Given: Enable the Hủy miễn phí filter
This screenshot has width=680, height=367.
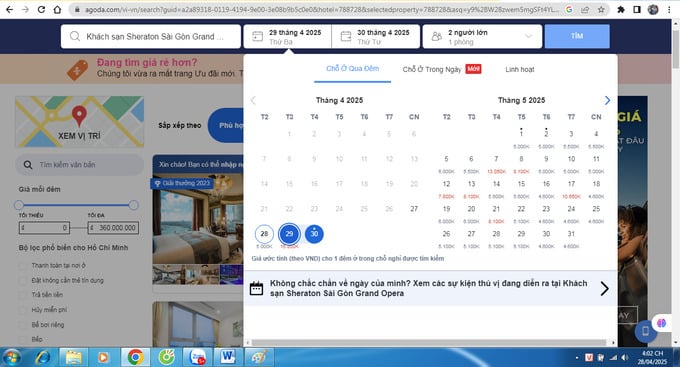Looking at the screenshot, I should [23, 310].
